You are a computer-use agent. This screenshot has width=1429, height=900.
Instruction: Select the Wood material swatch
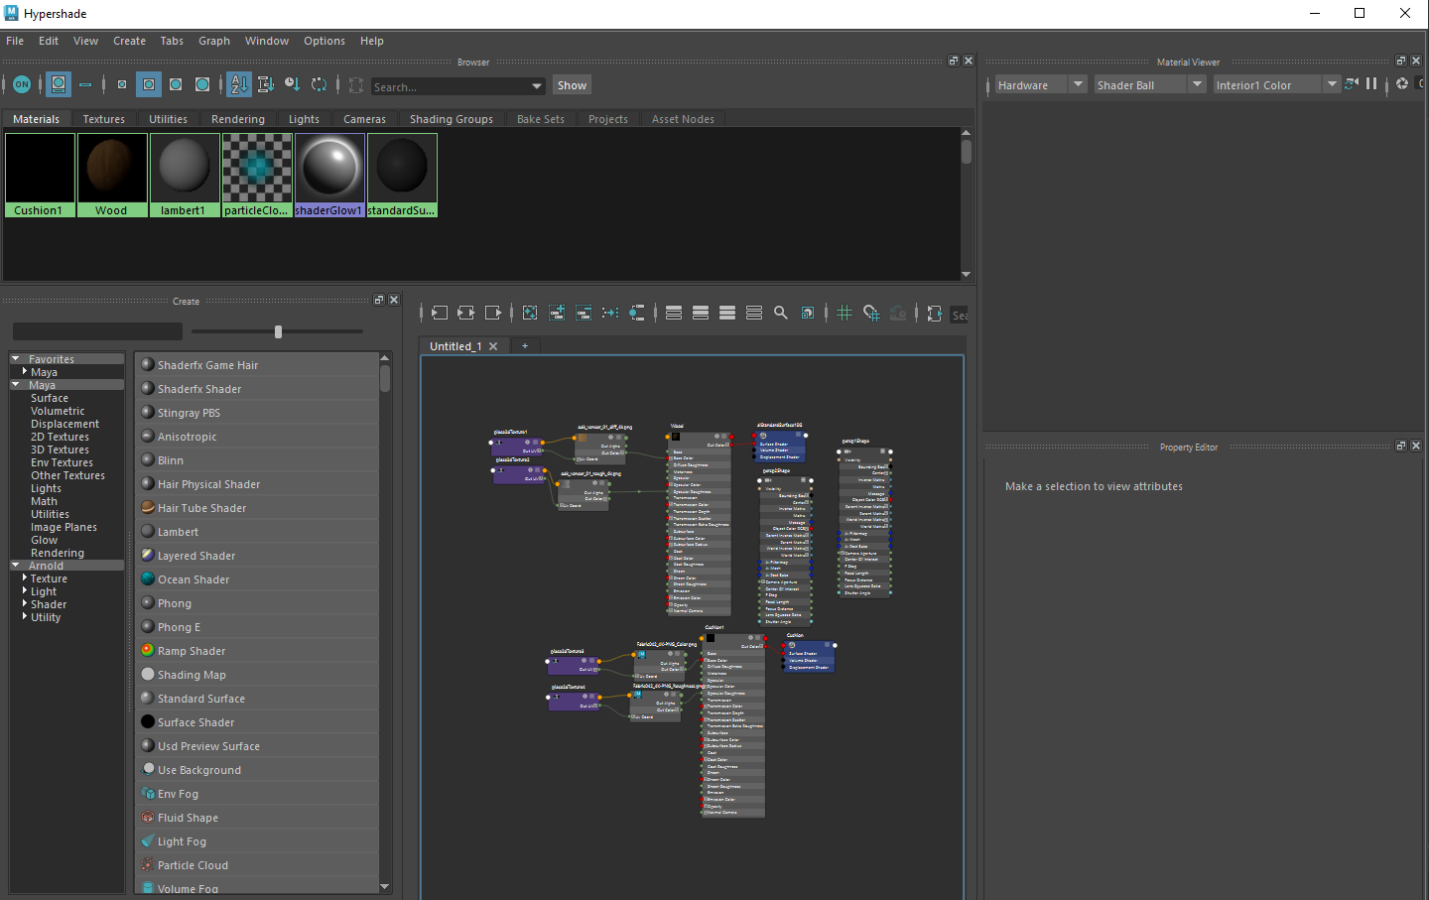pos(112,175)
